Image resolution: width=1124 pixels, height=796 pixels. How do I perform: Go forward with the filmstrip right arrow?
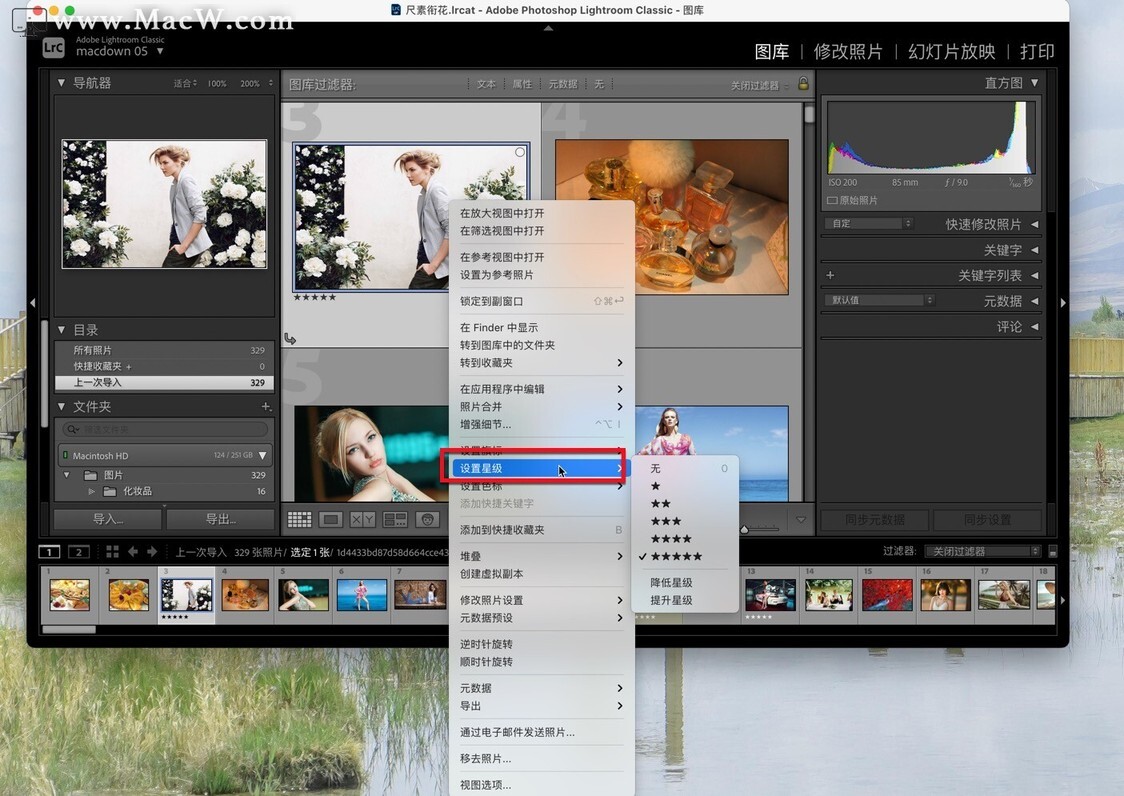point(152,551)
